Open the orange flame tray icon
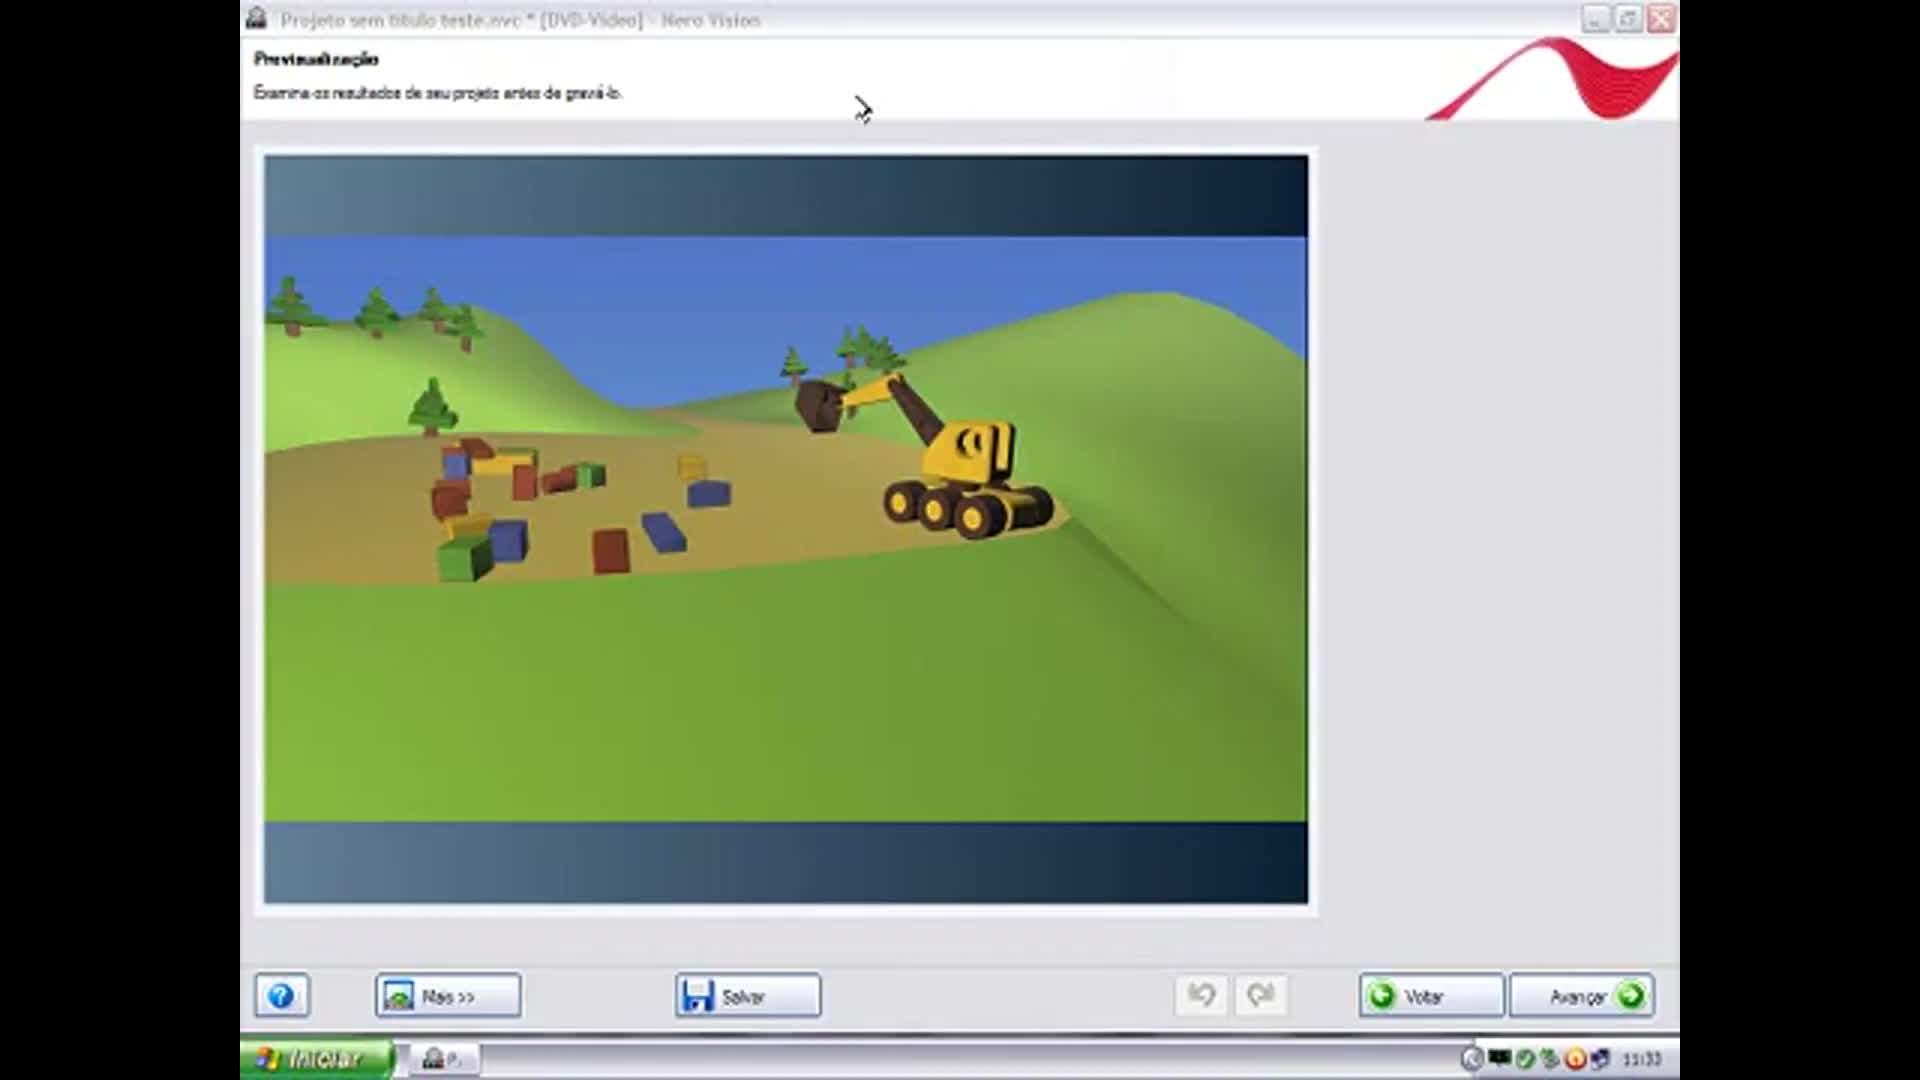Image resolution: width=1920 pixels, height=1080 pixels. pos(1575,1059)
